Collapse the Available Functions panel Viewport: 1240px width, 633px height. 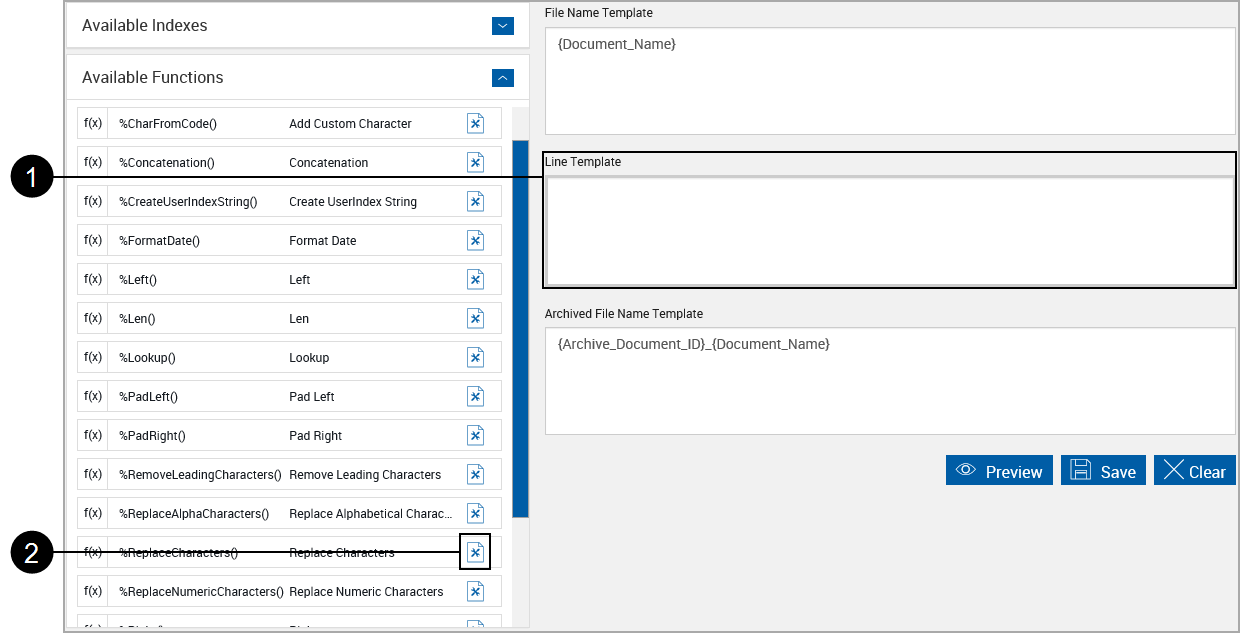503,77
